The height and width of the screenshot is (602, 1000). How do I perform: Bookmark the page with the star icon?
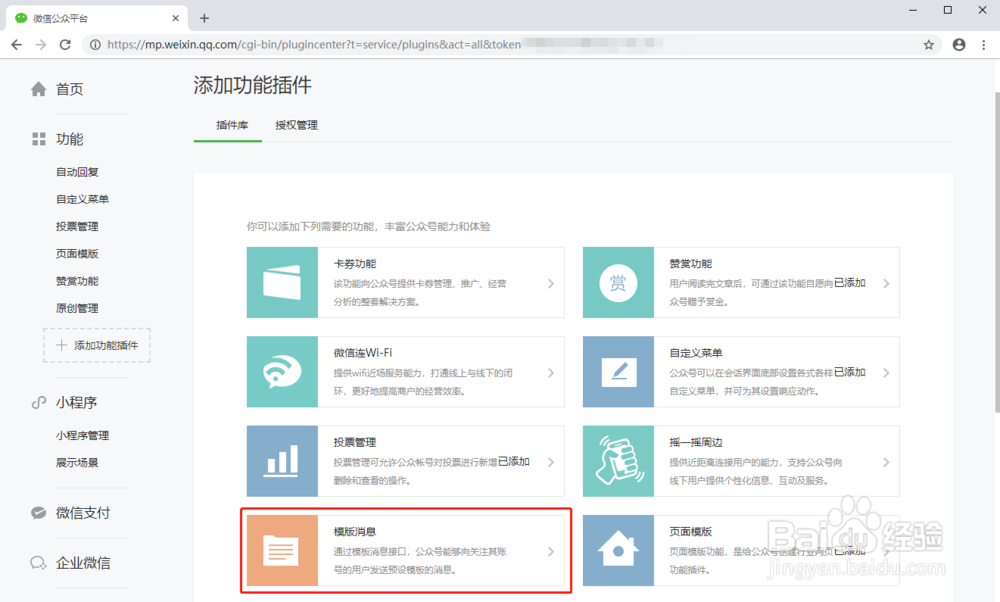coord(929,45)
